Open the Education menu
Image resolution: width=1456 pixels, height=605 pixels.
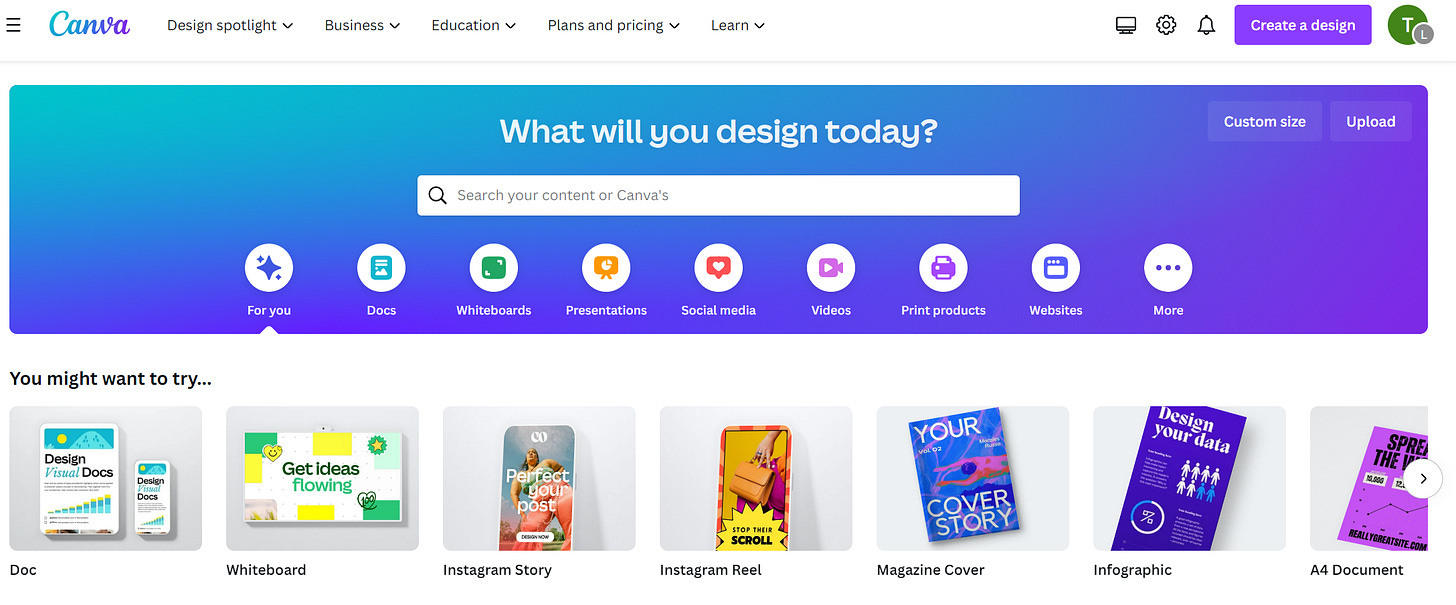(x=474, y=25)
